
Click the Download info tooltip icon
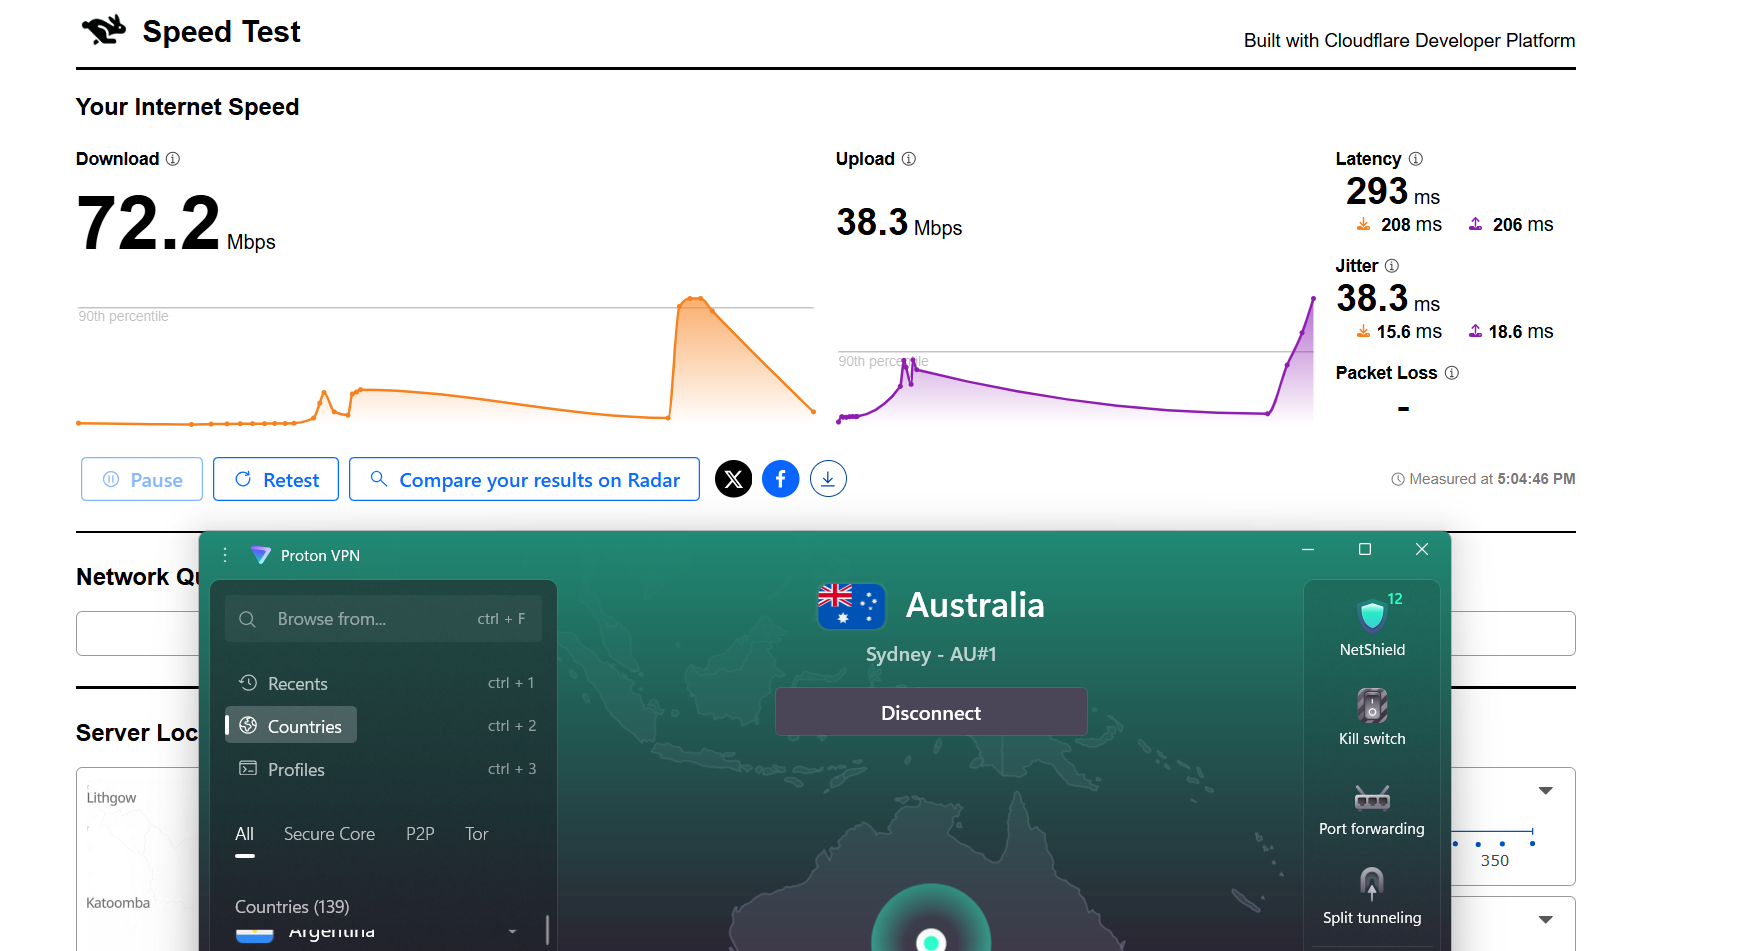(x=172, y=159)
